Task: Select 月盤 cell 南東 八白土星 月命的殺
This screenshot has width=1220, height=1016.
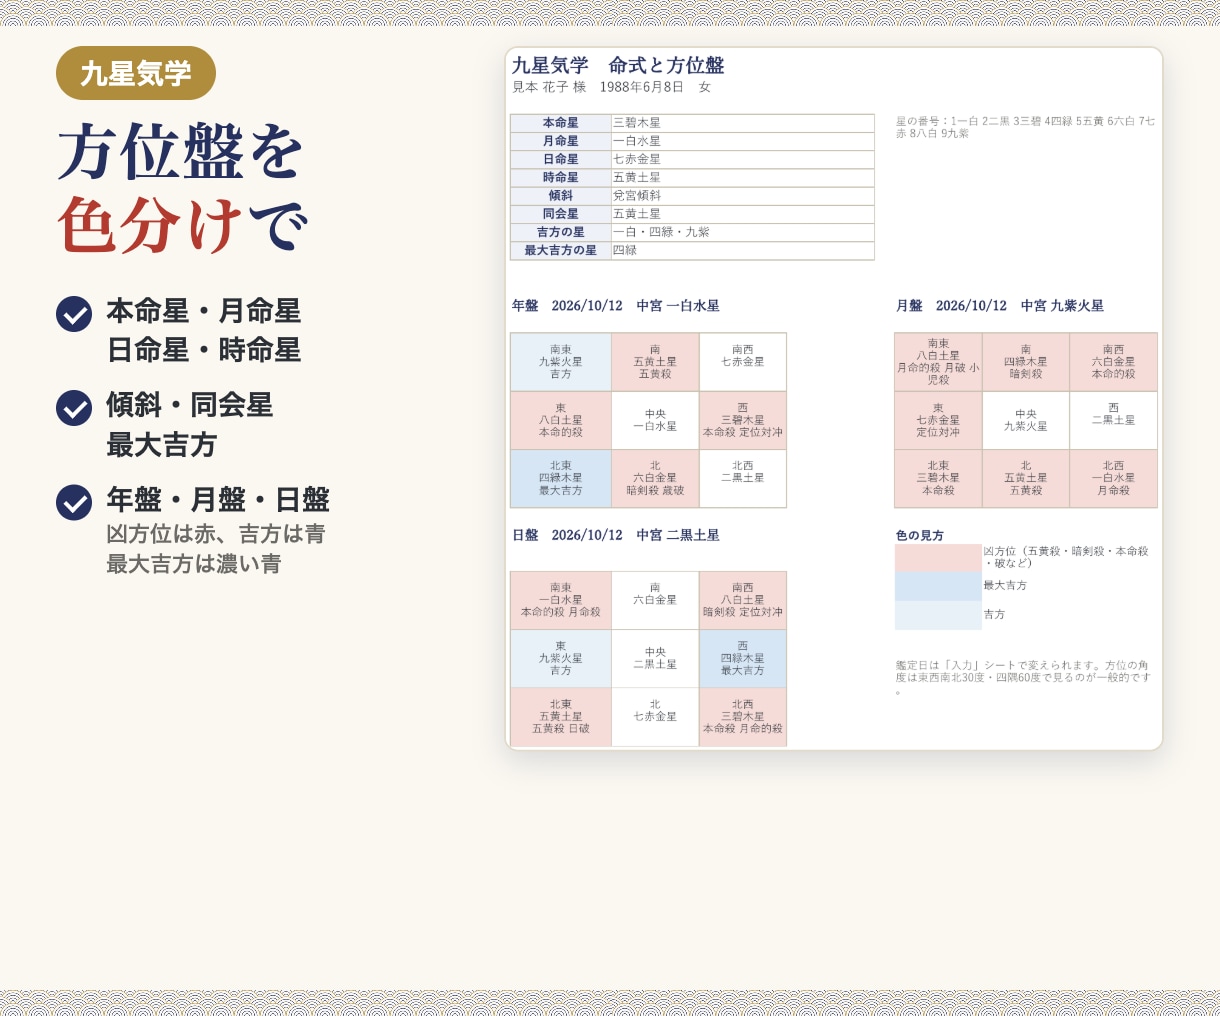Action: tap(938, 362)
